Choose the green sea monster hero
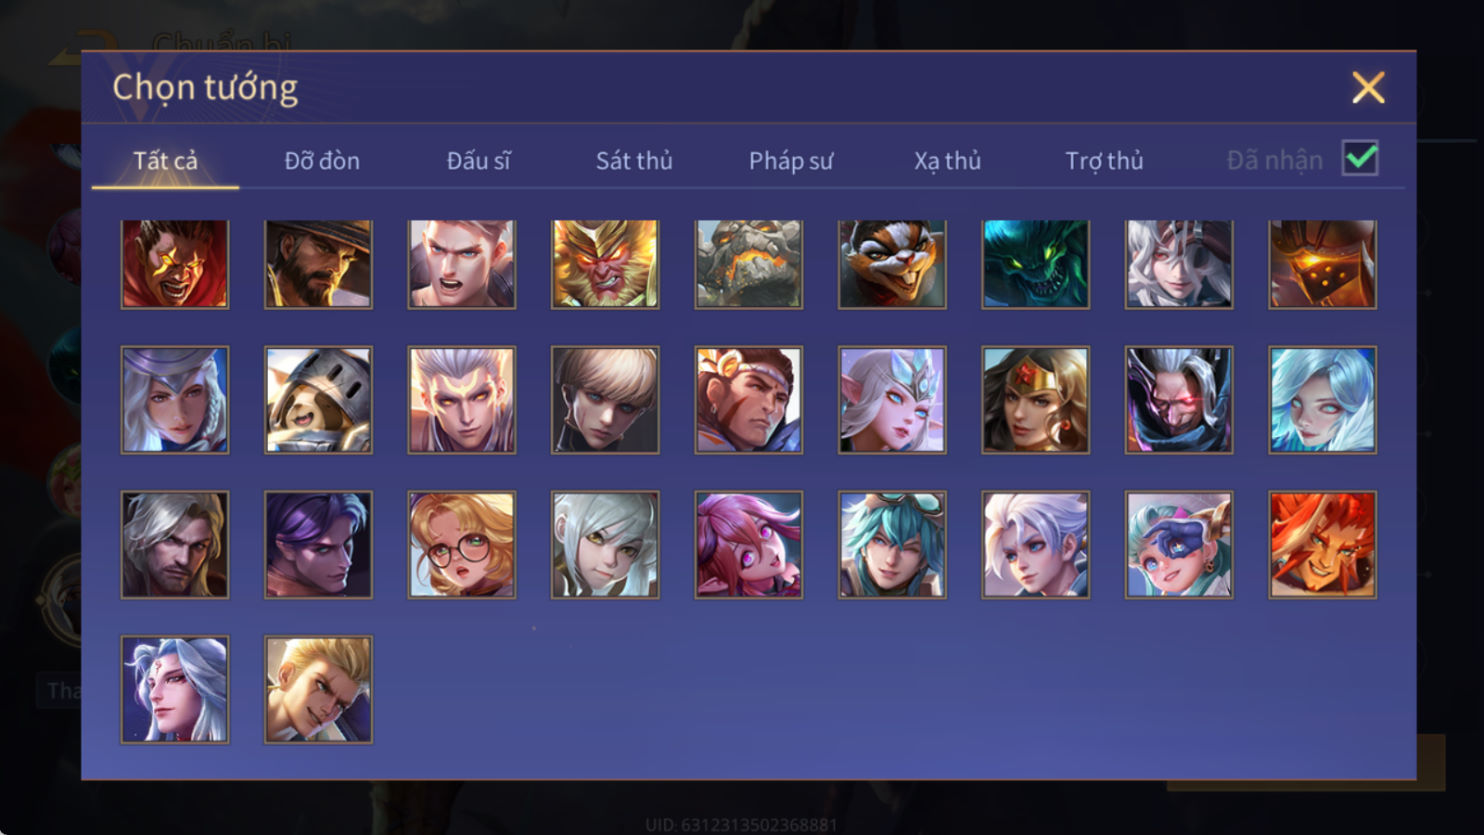This screenshot has width=1484, height=835. tap(1035, 264)
